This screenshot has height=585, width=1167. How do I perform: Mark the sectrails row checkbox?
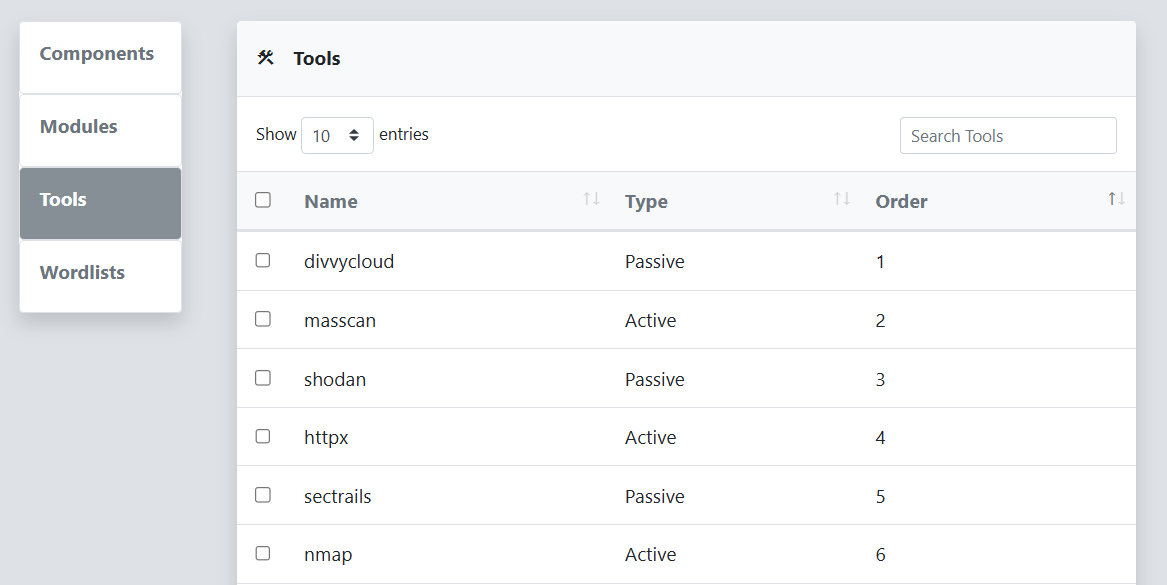click(263, 494)
